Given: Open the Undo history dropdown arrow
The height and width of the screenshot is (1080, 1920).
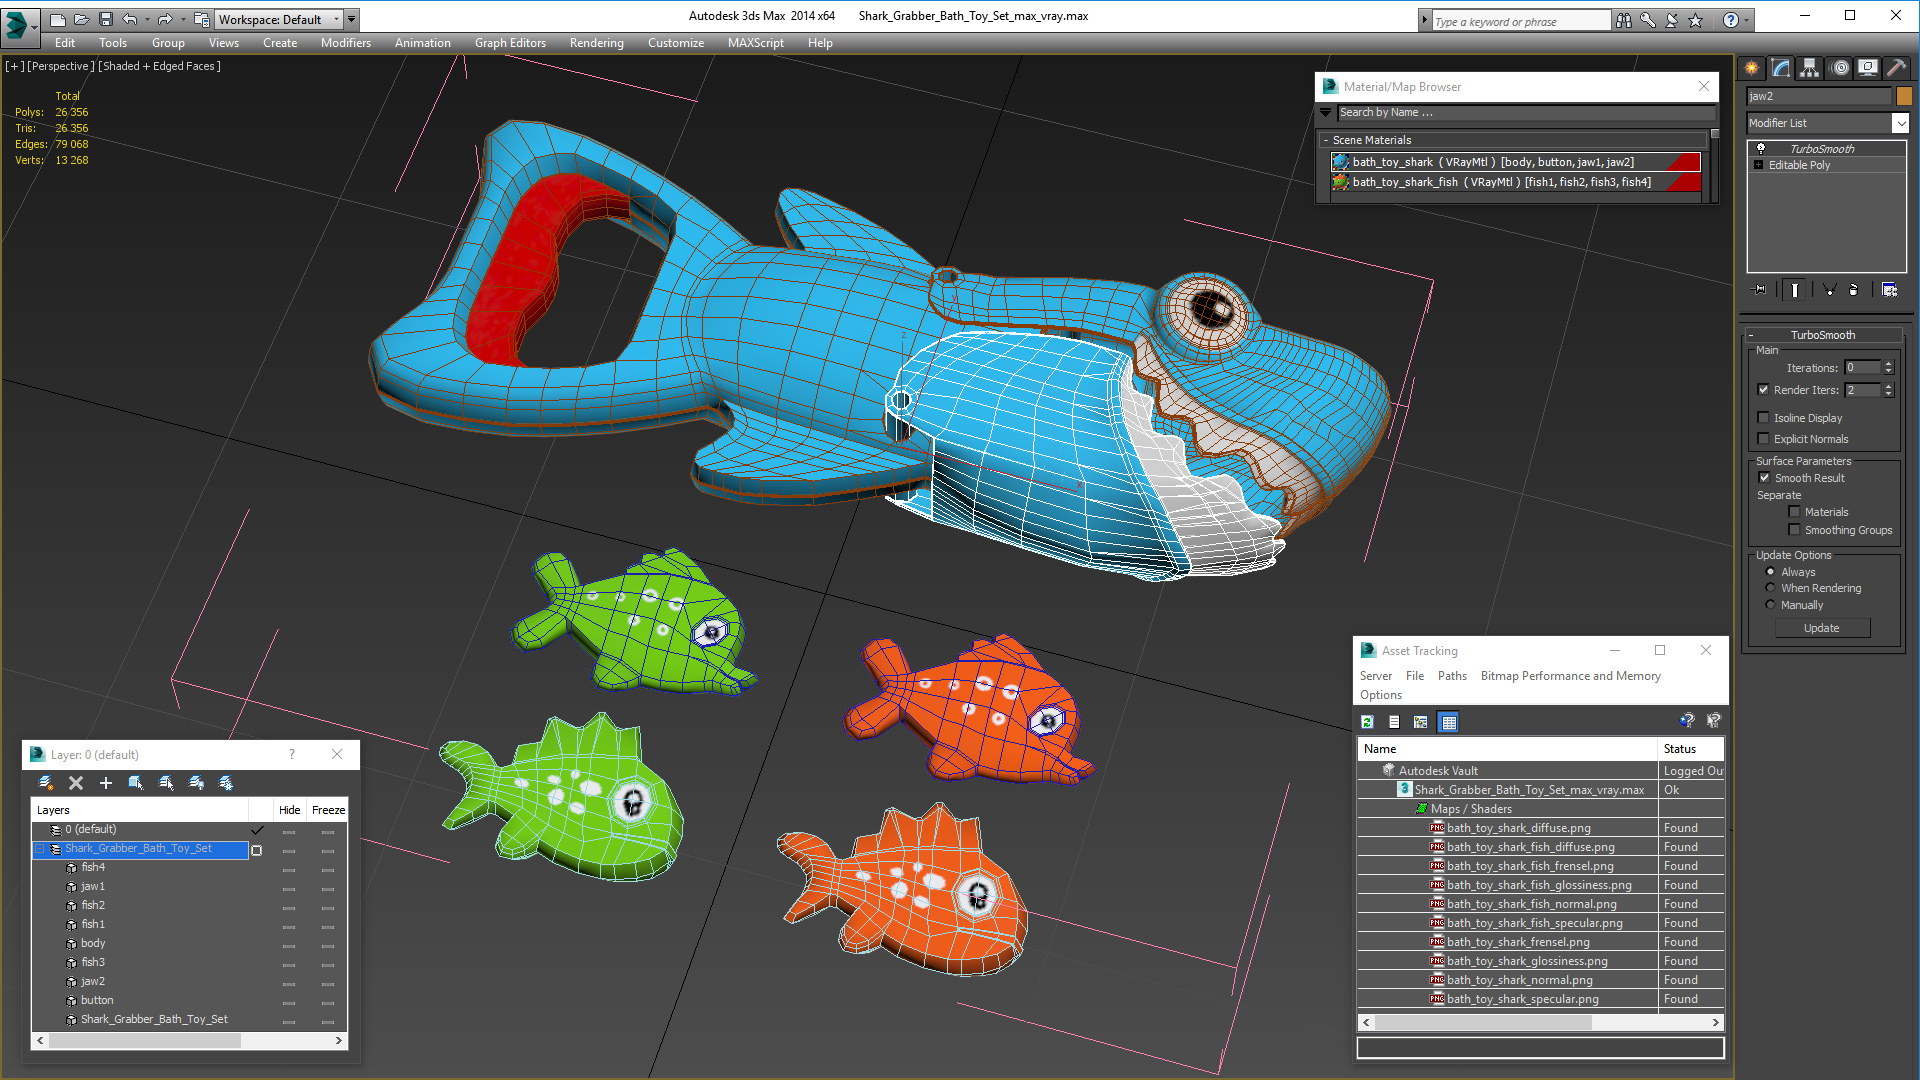Looking at the screenshot, I should pyautogui.click(x=147, y=19).
